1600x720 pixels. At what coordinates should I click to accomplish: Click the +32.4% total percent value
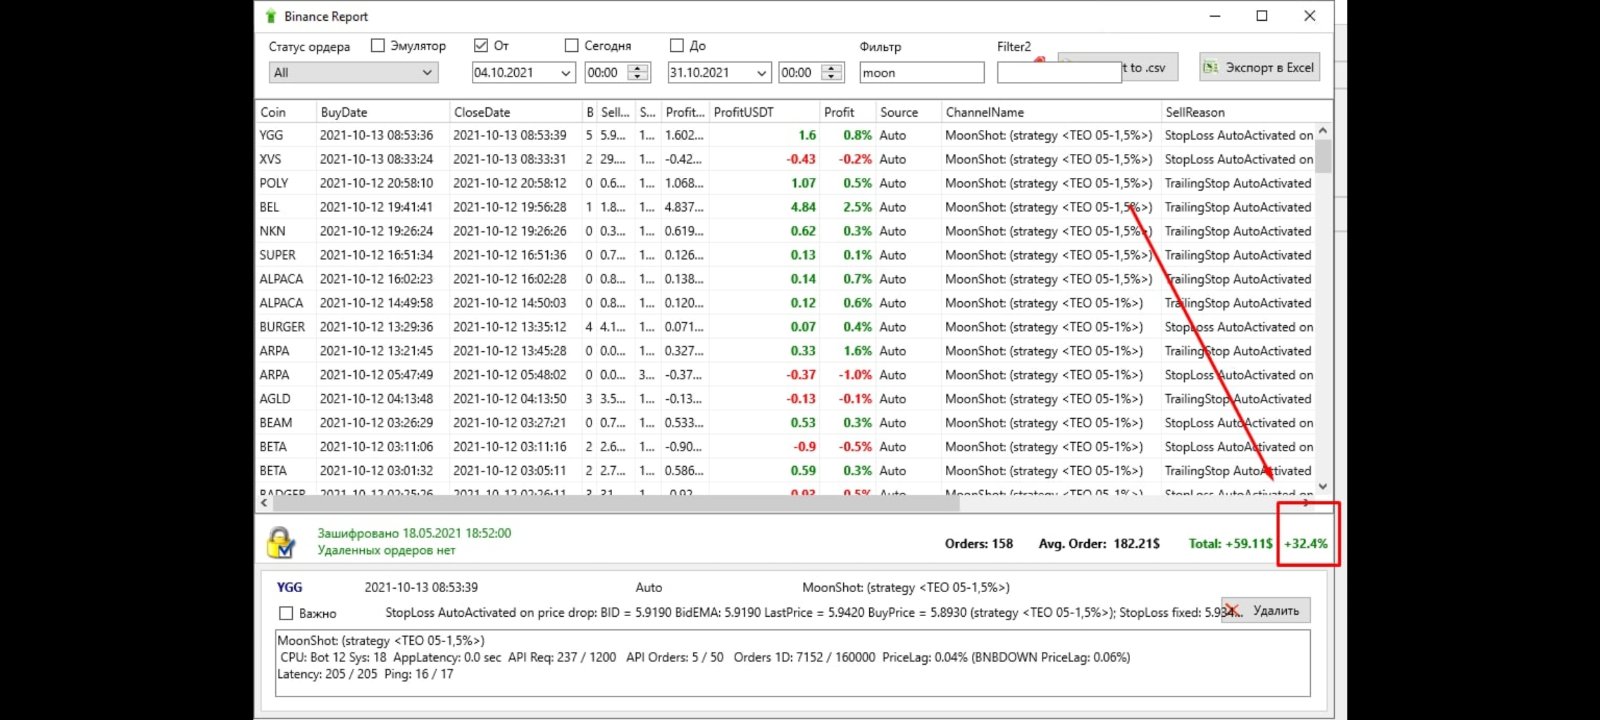(1306, 544)
